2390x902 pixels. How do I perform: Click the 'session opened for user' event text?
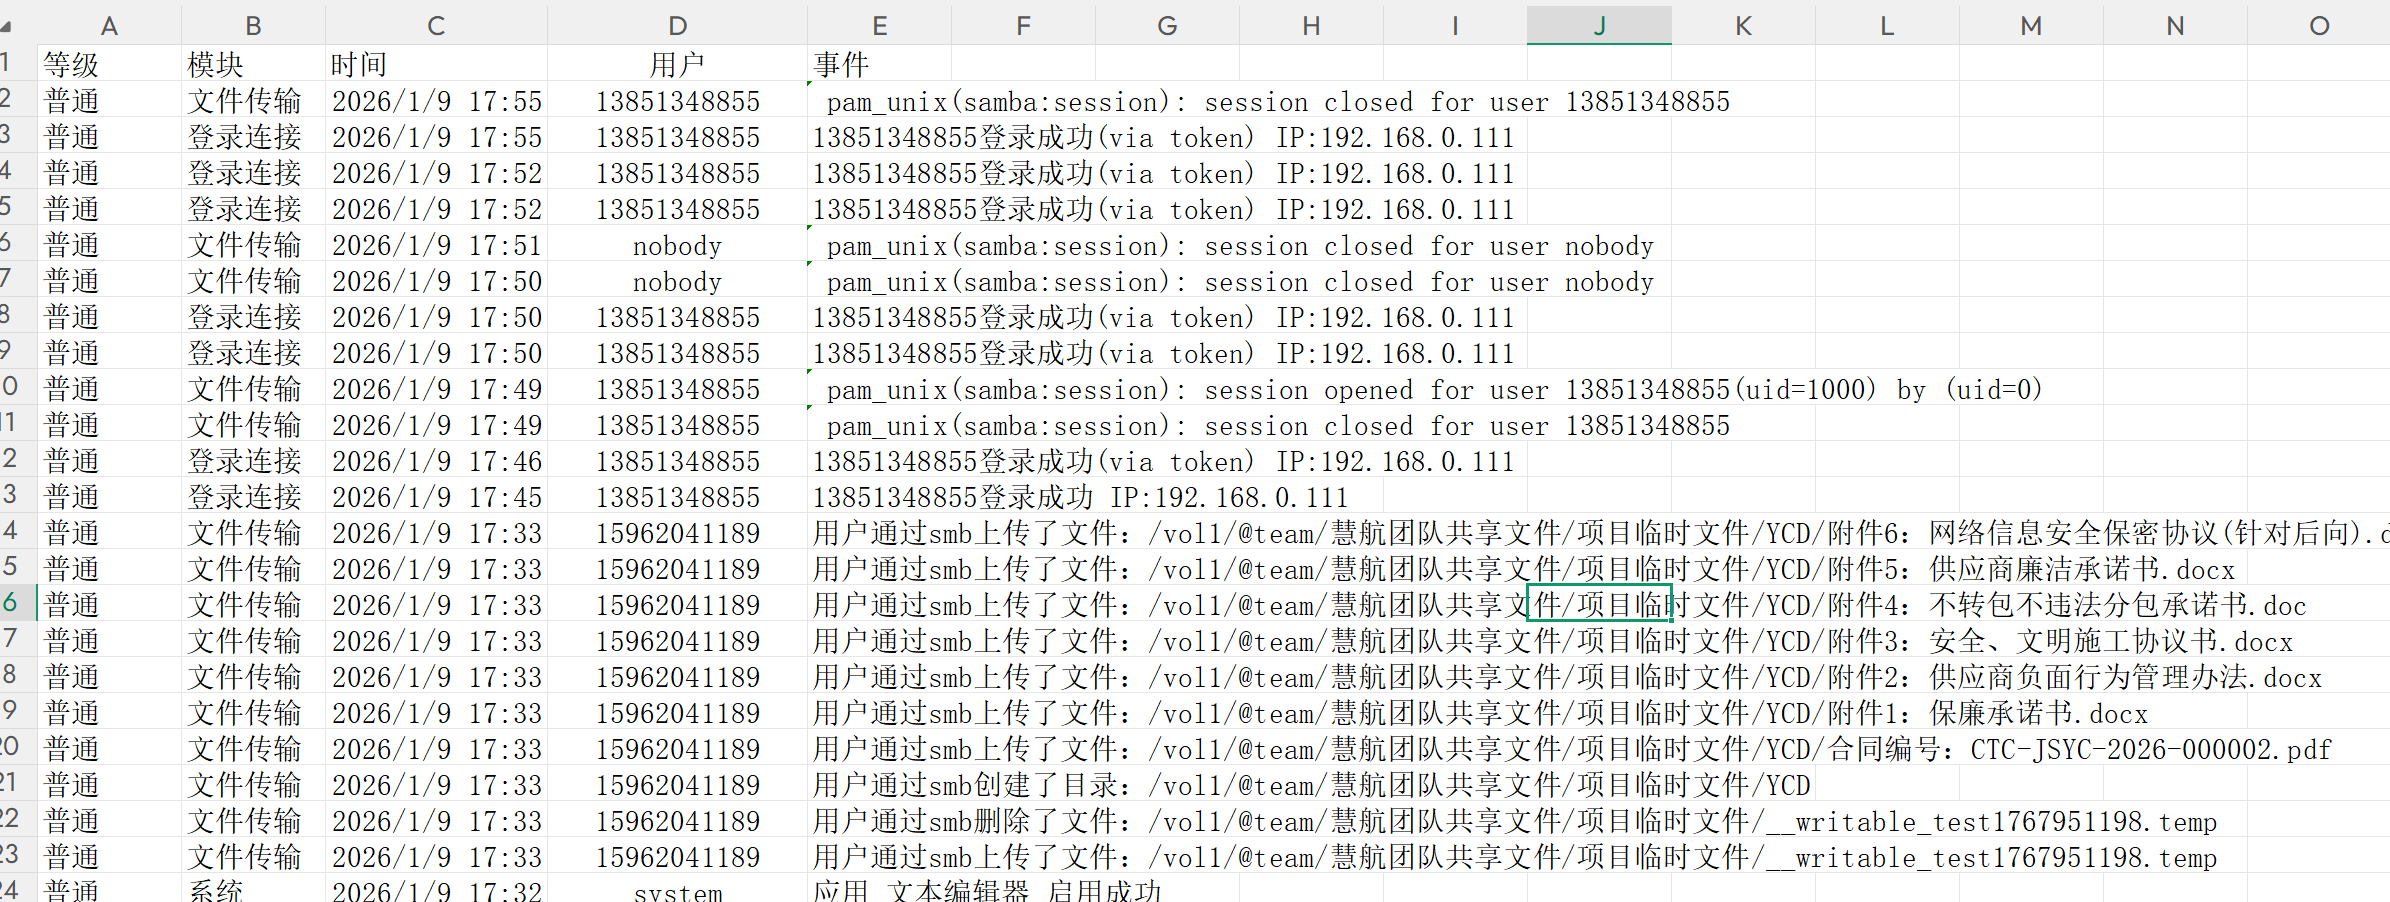pos(1434,389)
